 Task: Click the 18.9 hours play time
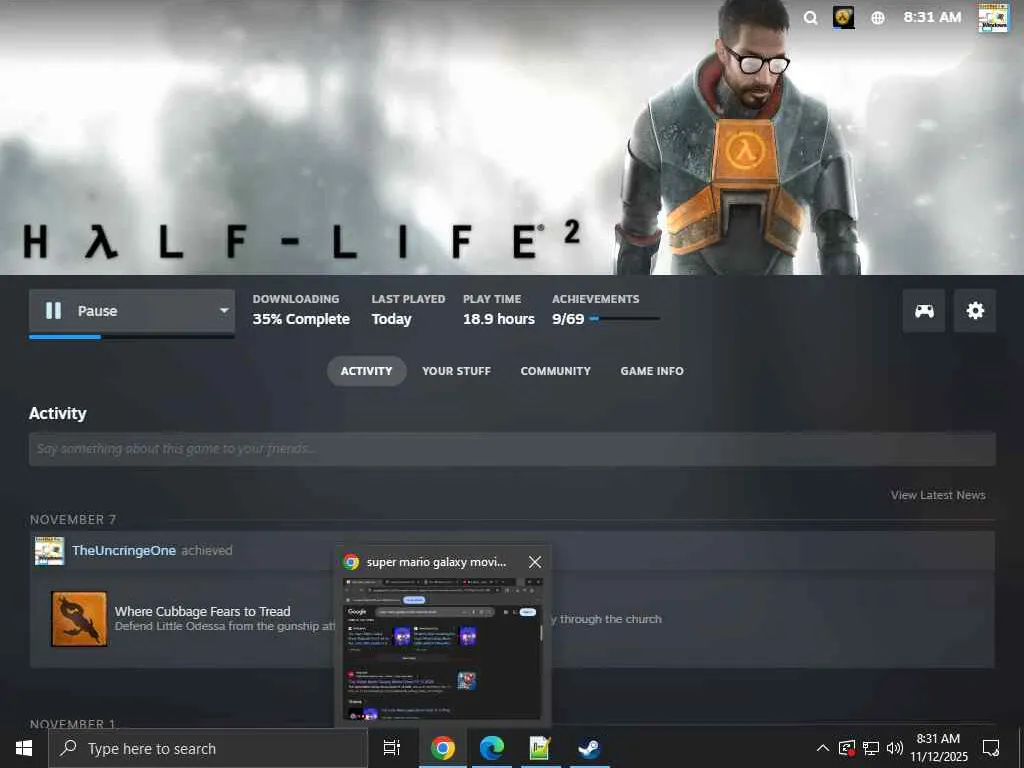point(498,319)
